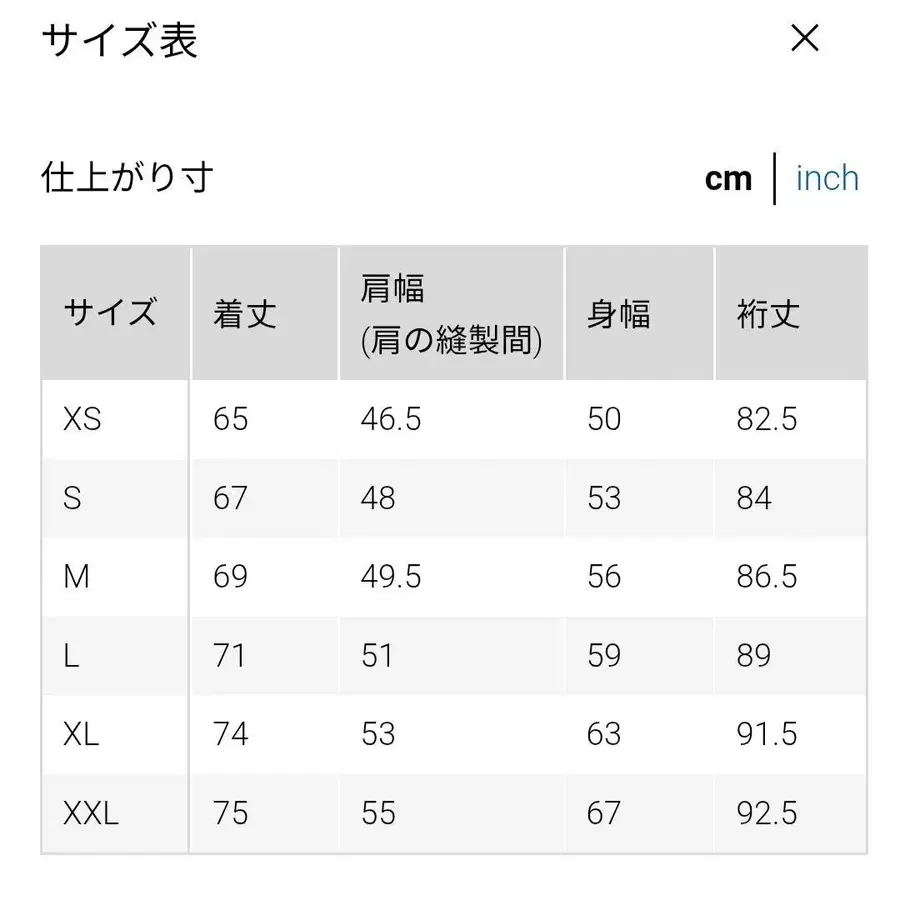Click the 56 身幅 value for M
Image resolution: width=900 pixels, height=900 pixels.
pyautogui.click(x=604, y=576)
